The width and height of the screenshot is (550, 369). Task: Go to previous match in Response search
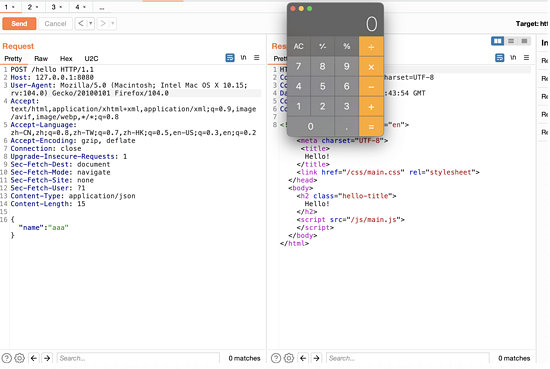[x=303, y=358]
